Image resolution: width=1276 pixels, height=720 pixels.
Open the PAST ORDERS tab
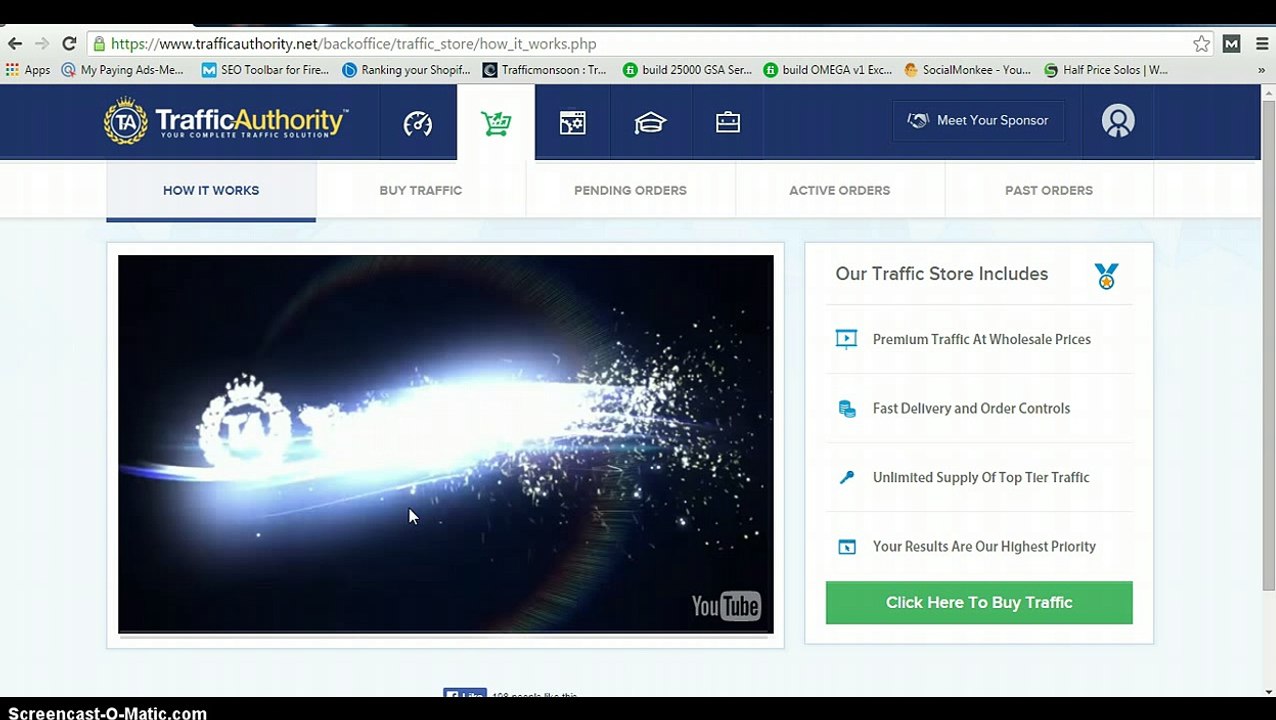[x=1049, y=190]
